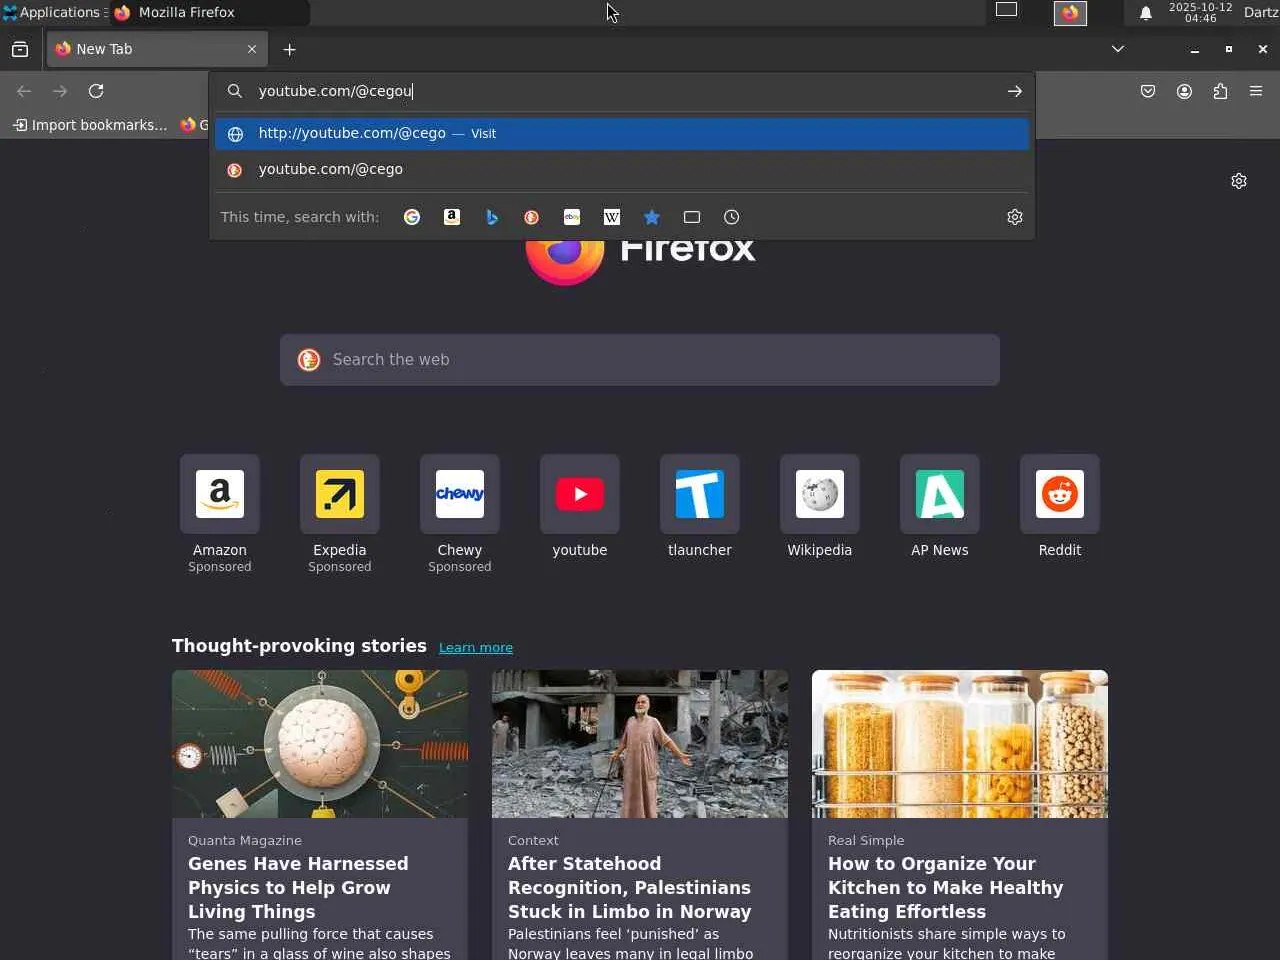The image size is (1280, 960).
Task: Click the Dartz user label in the top panel
Action: pos(1261,12)
